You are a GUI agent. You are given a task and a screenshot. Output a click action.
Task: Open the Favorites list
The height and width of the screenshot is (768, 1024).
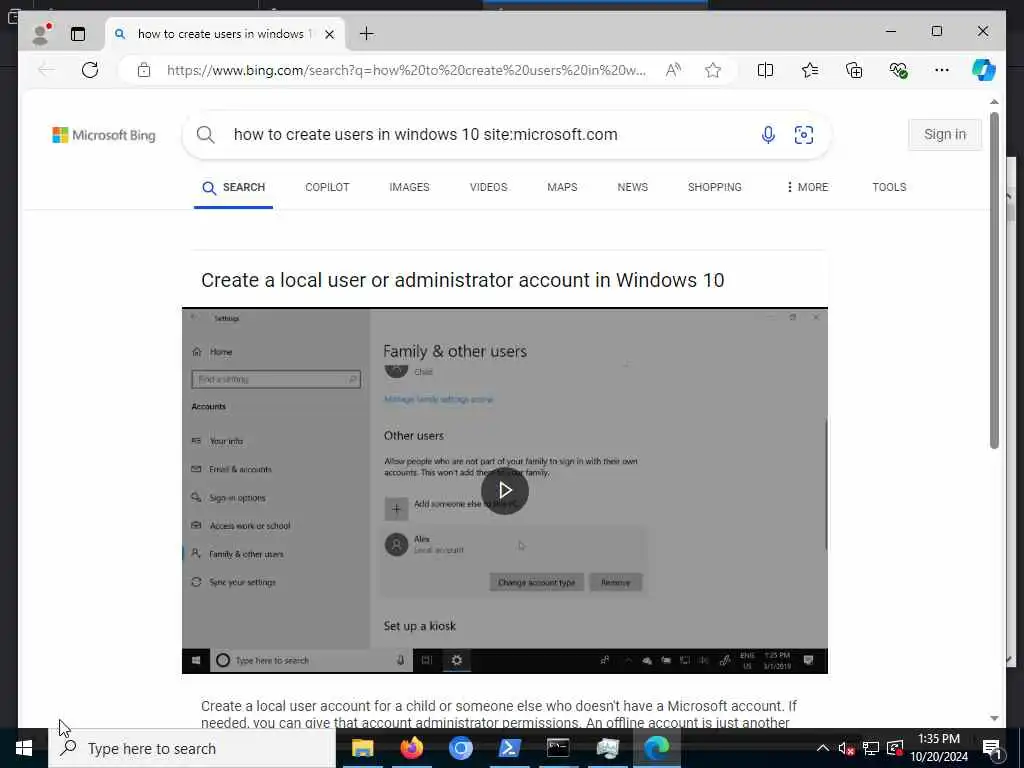click(810, 70)
